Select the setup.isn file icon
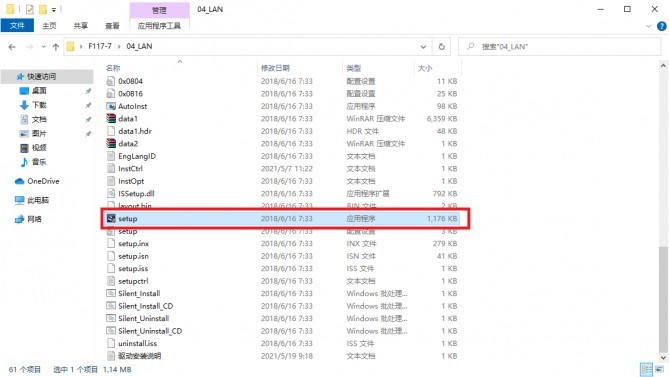669x377 pixels. (111, 256)
